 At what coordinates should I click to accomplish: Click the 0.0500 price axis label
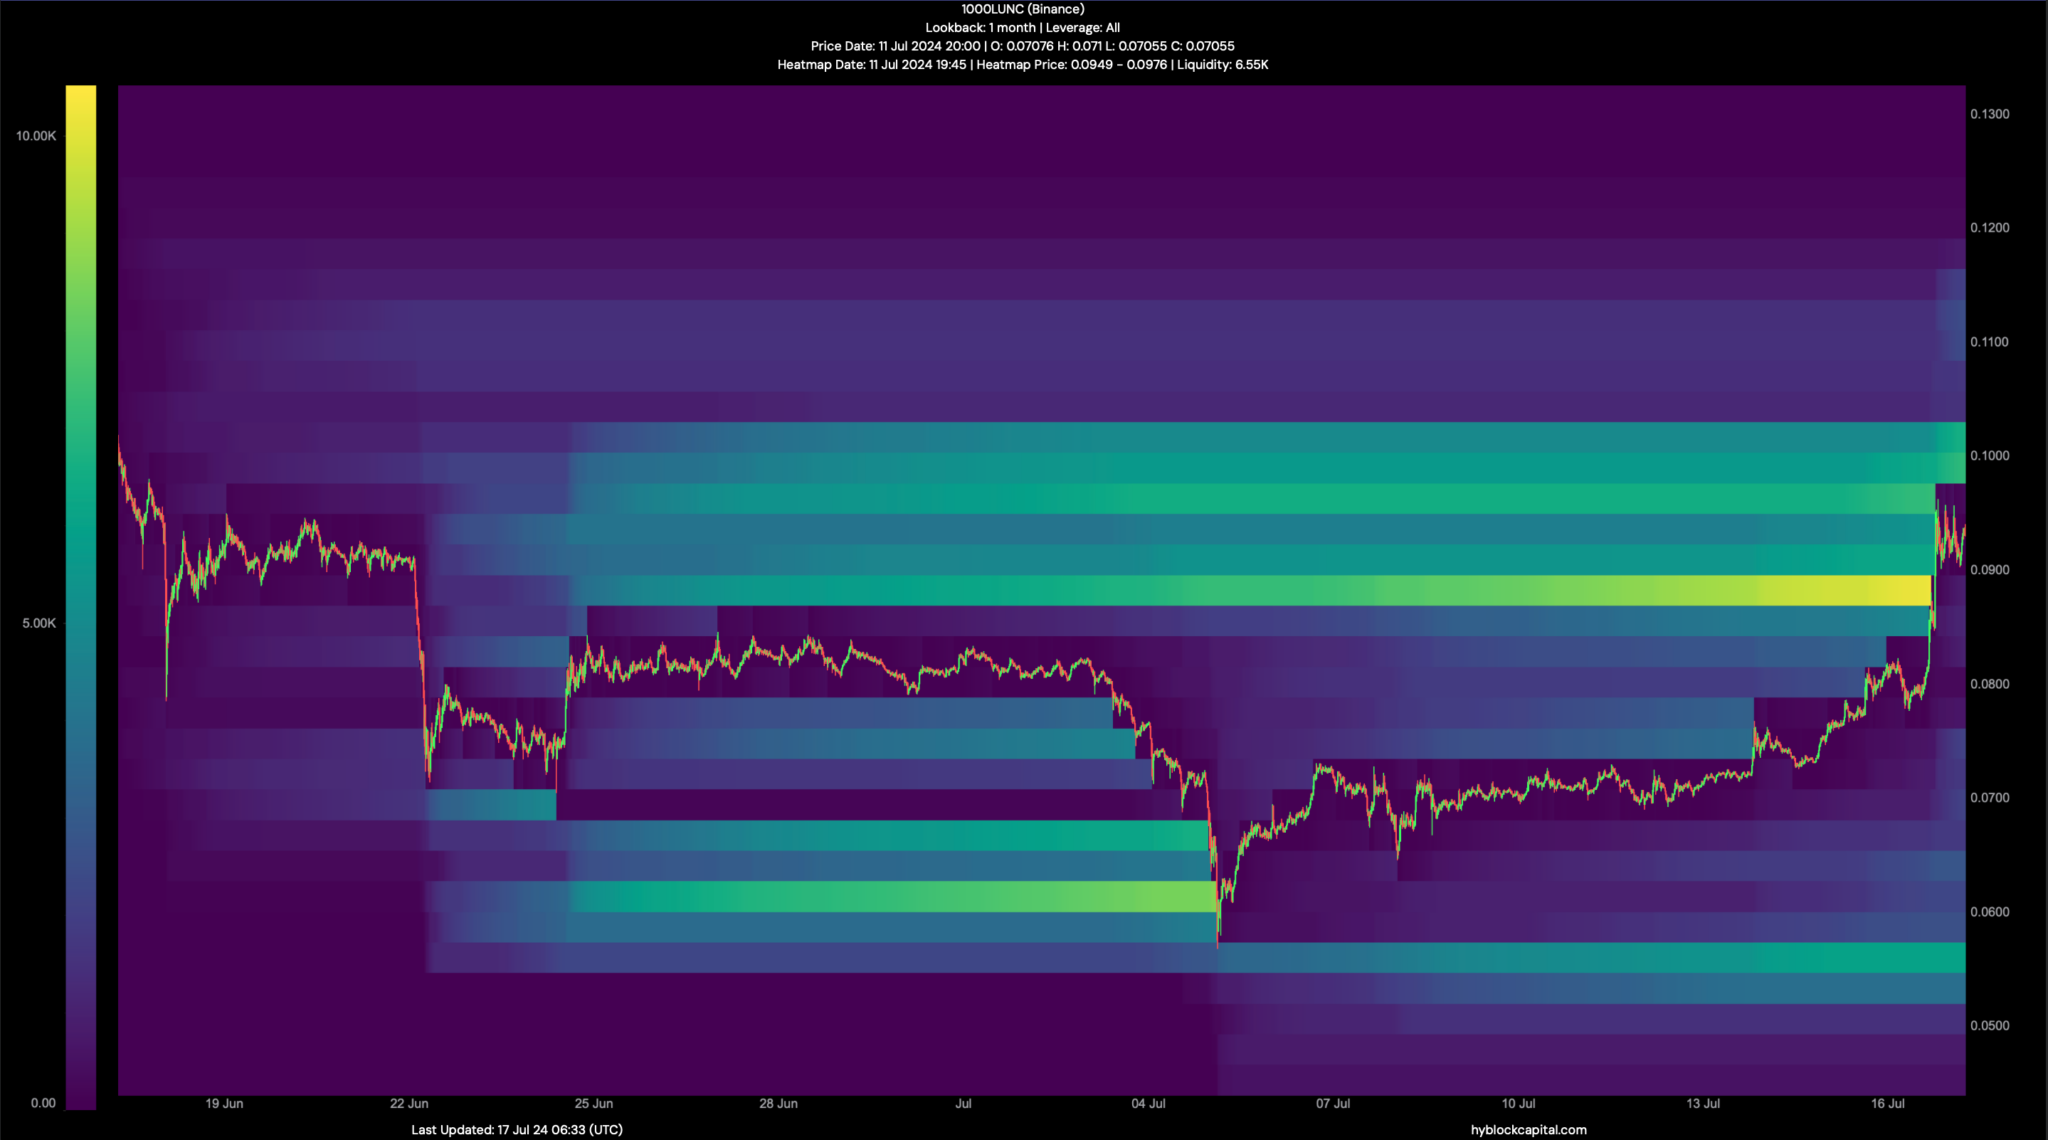1989,1026
